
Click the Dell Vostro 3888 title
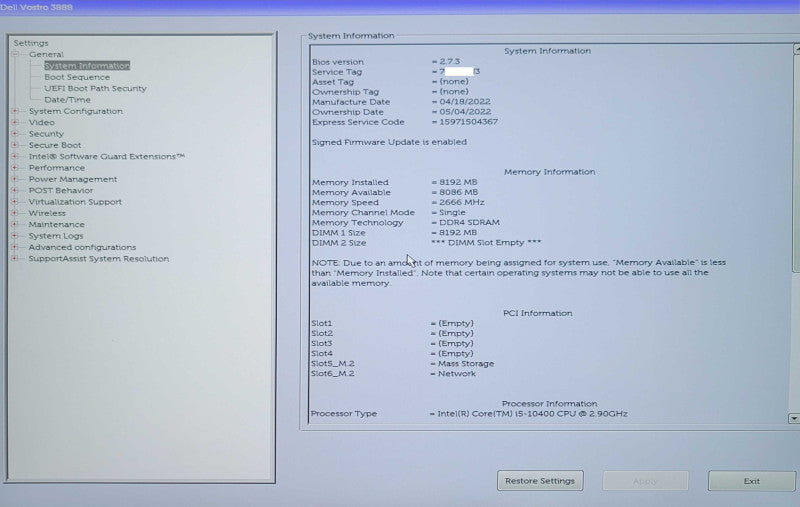37,7
